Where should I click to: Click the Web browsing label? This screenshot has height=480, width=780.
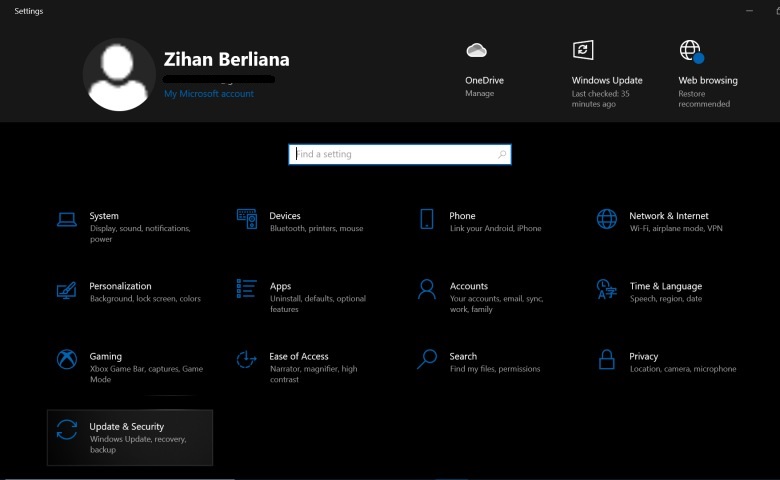pyautogui.click(x=708, y=80)
